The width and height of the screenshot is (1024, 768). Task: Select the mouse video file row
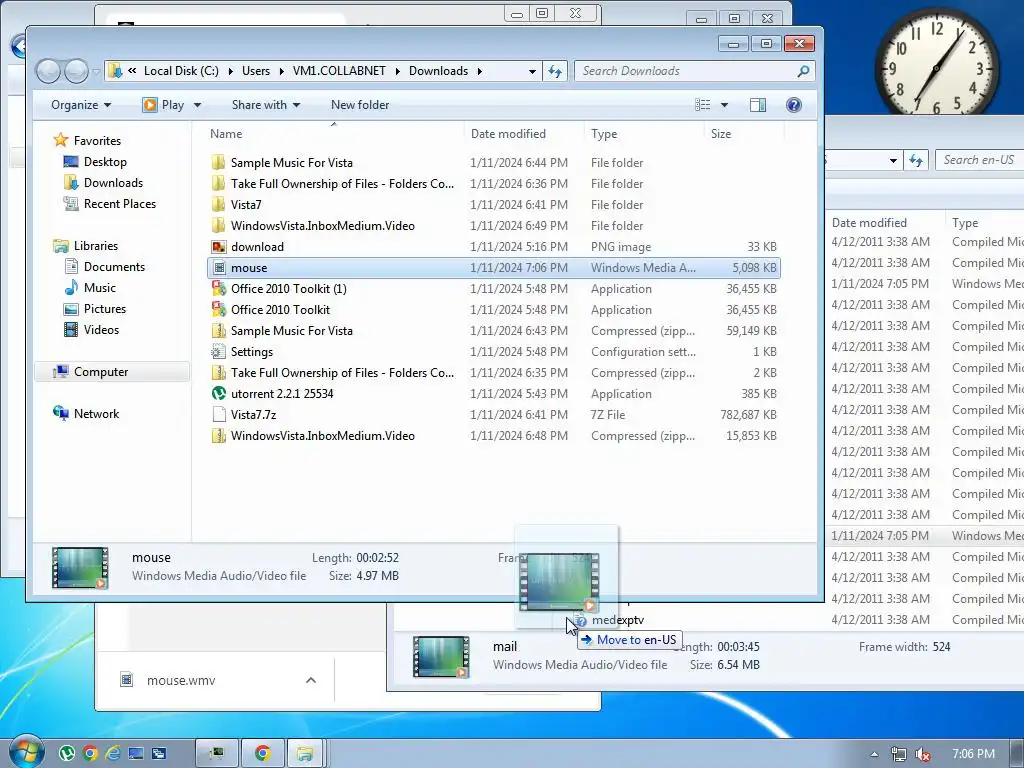click(493, 268)
